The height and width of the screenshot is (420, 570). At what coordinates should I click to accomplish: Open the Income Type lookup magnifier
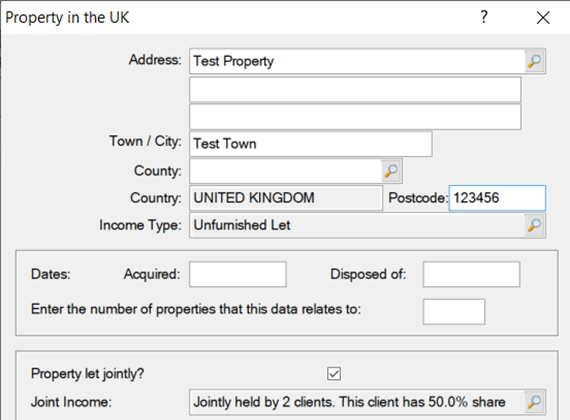[534, 225]
